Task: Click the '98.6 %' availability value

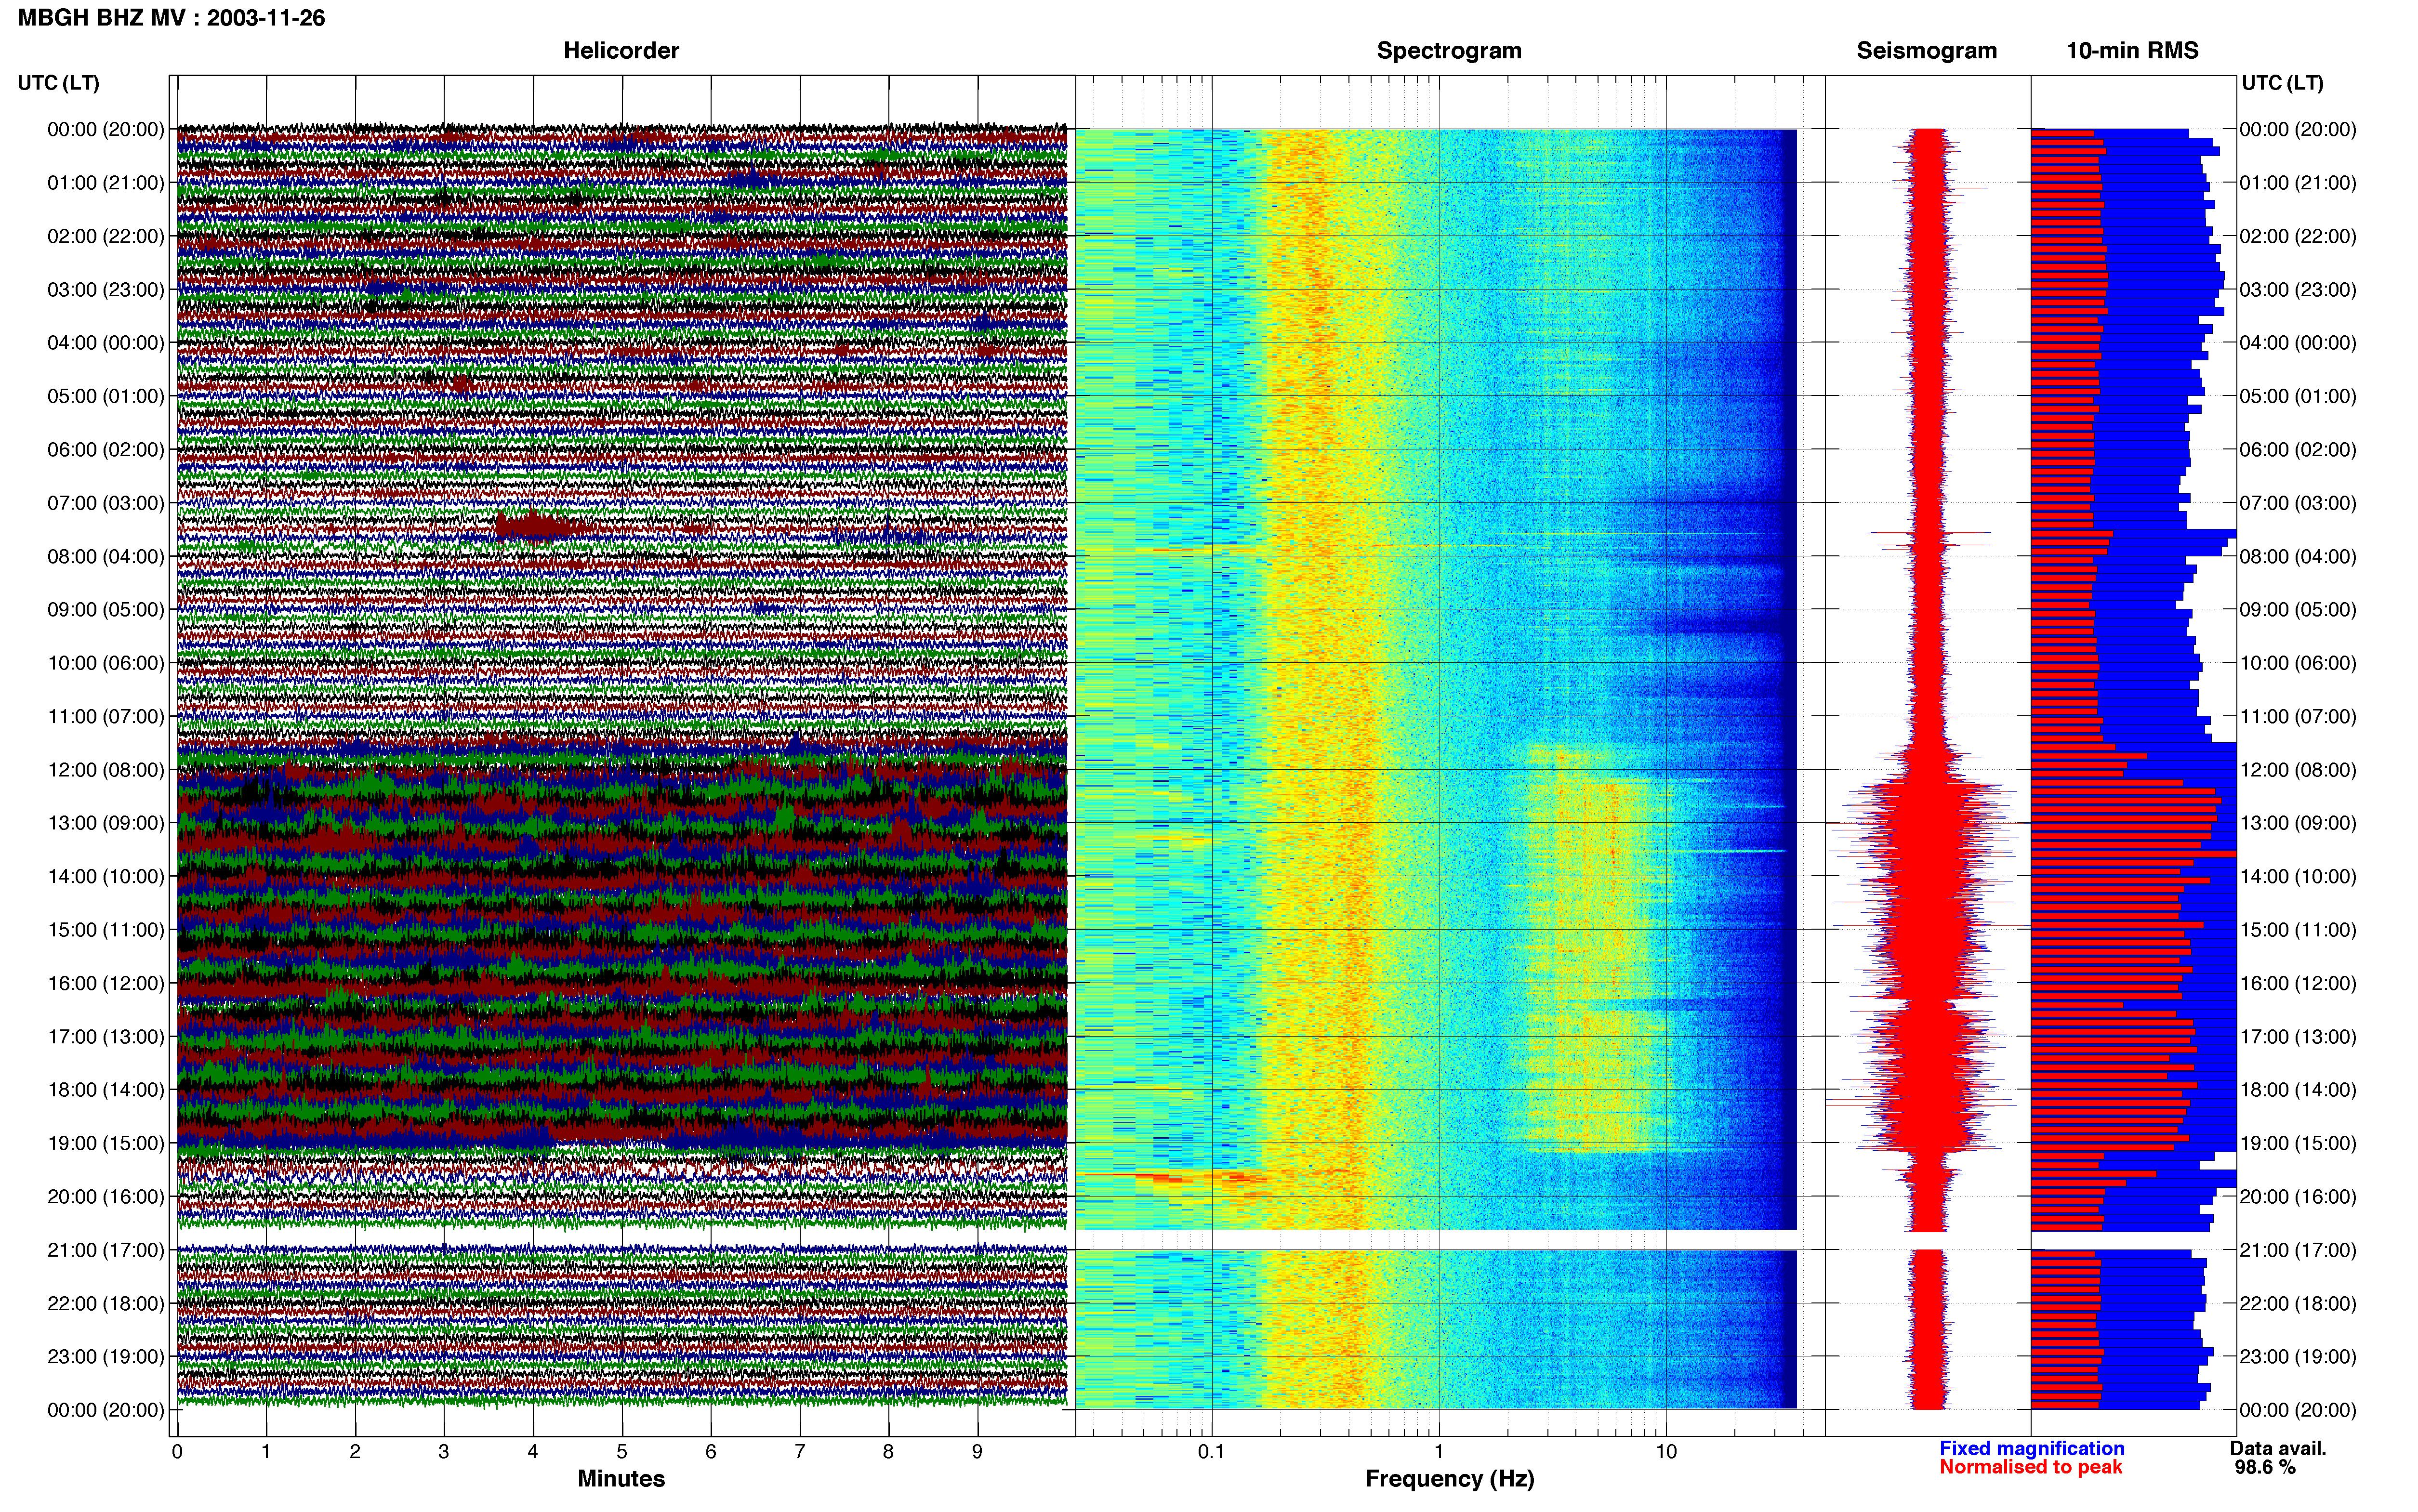Action: click(x=2265, y=1467)
